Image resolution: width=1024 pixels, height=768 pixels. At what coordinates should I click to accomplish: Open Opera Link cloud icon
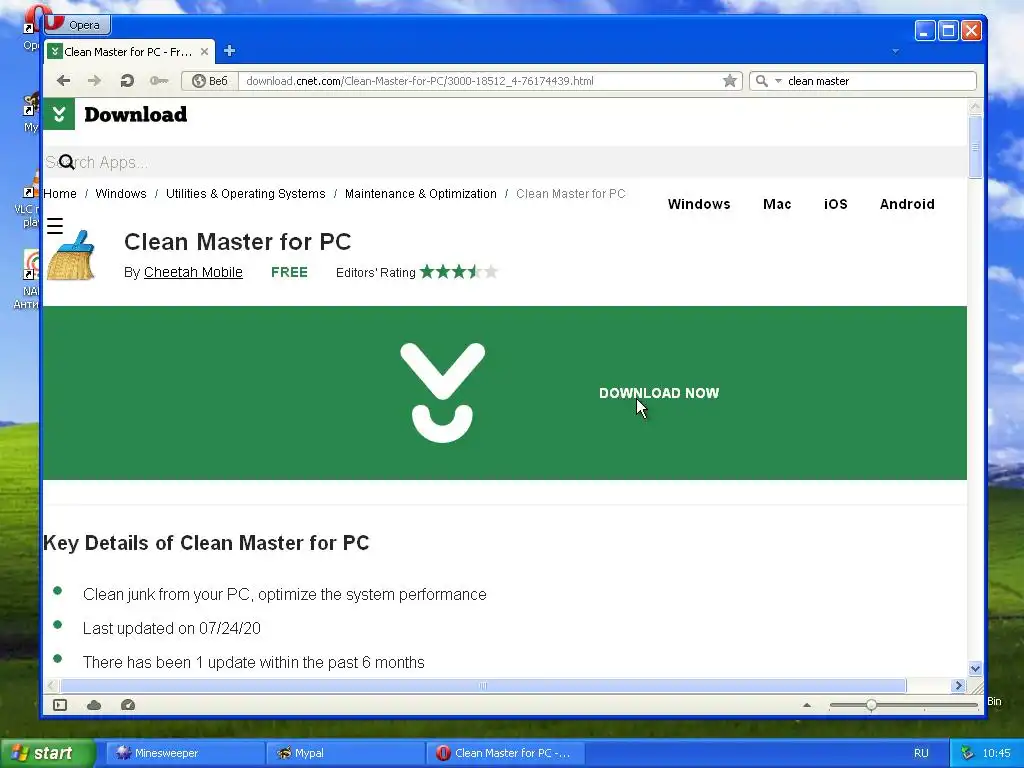tap(94, 705)
